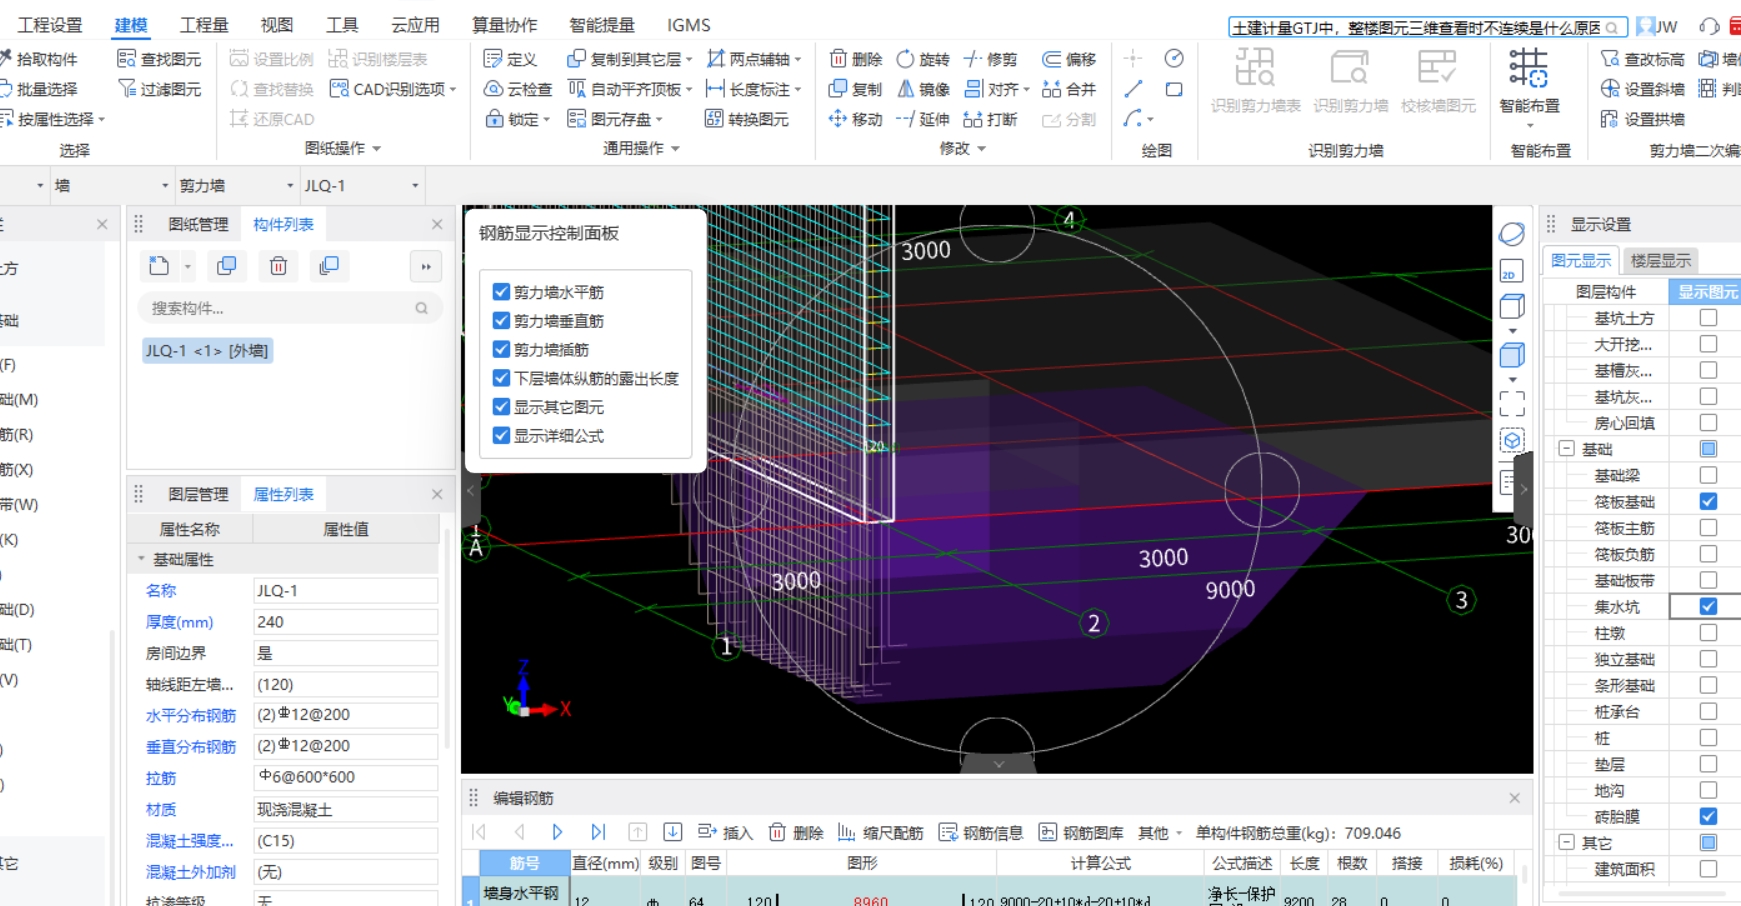Switch to 图纸管理 tab
The width and height of the screenshot is (1741, 906).
(198, 224)
